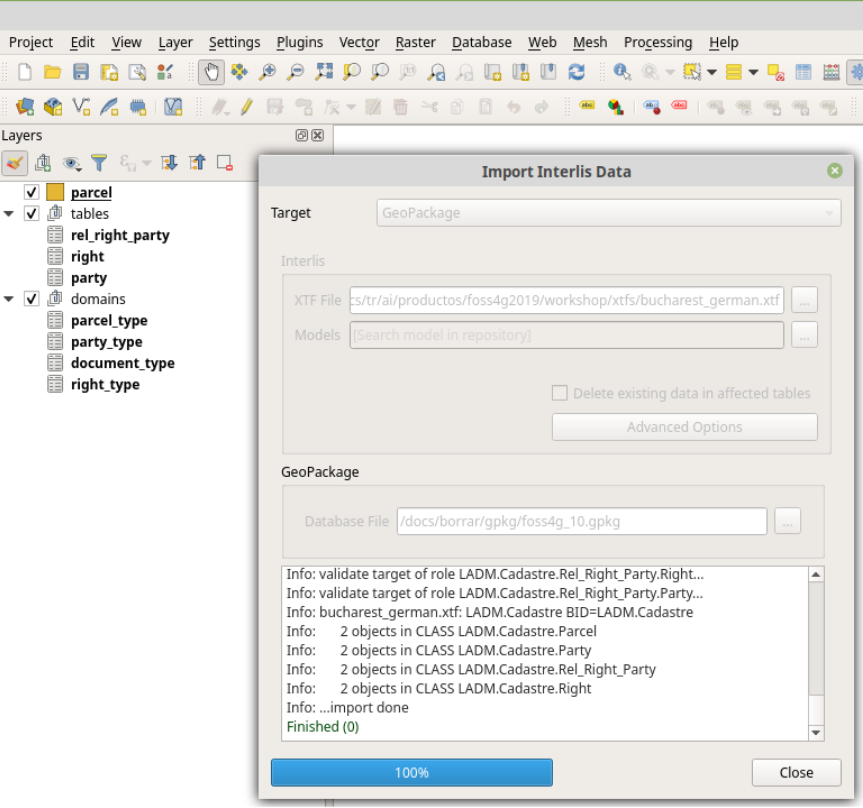Open the Data Source Manager icon
The width and height of the screenshot is (863, 808).
[x=25, y=106]
